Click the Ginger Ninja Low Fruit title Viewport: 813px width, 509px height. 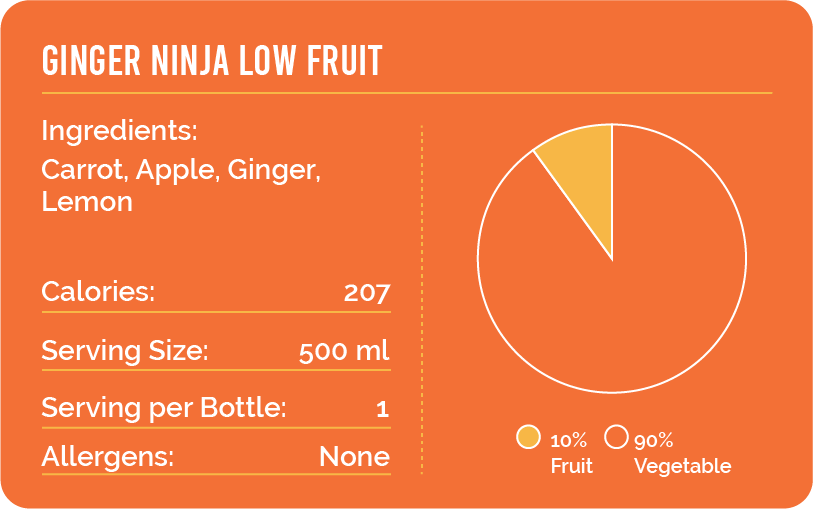click(x=212, y=62)
